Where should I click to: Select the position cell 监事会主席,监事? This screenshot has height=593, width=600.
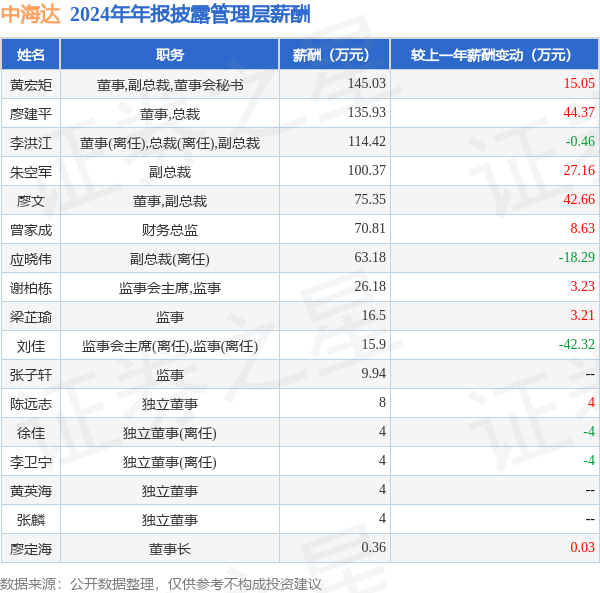pos(170,288)
